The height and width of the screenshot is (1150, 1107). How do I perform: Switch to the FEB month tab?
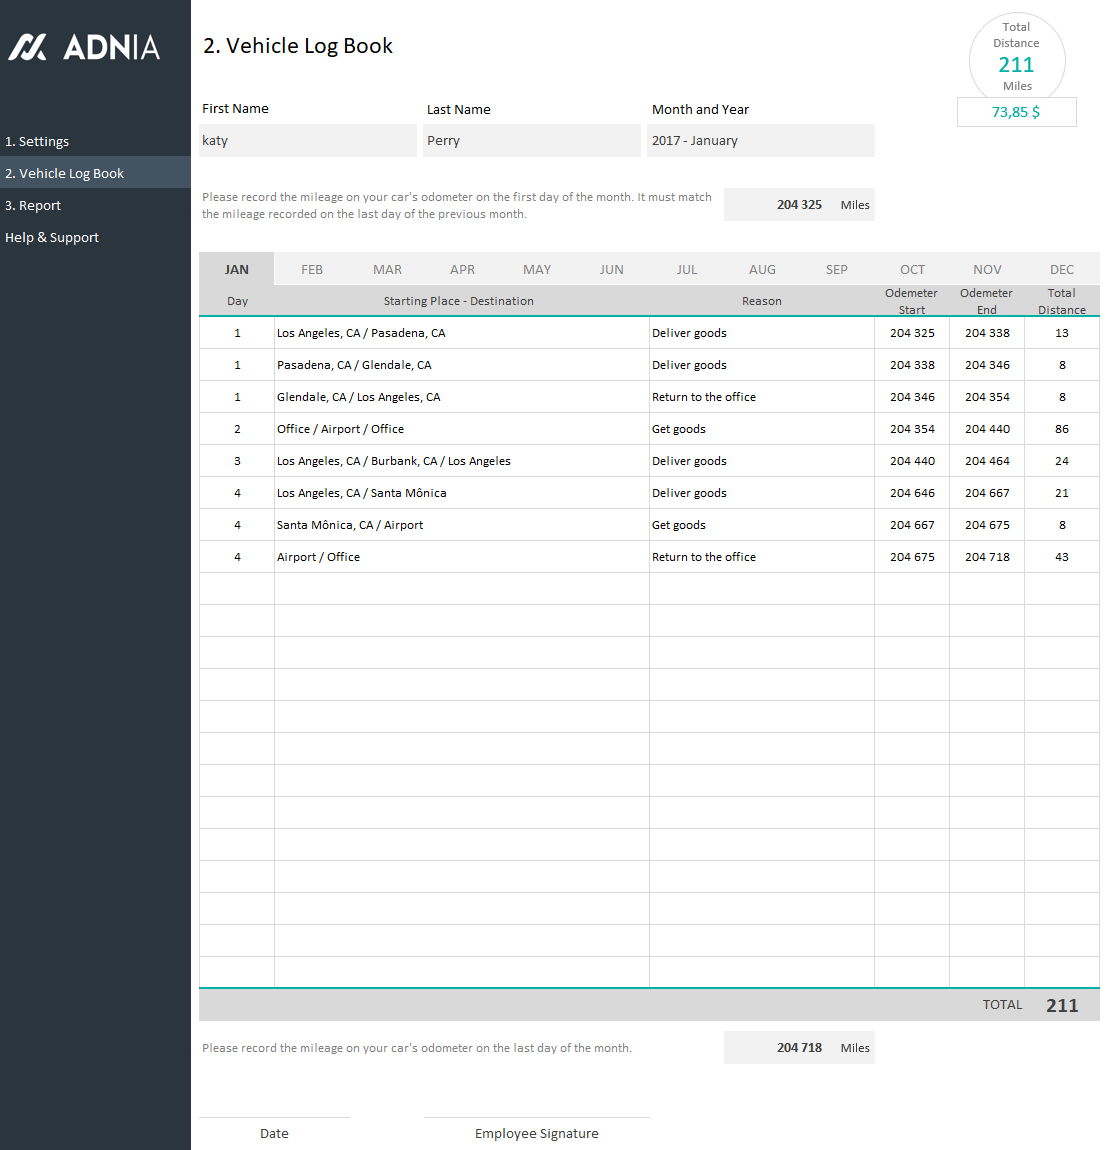pyautogui.click(x=312, y=269)
